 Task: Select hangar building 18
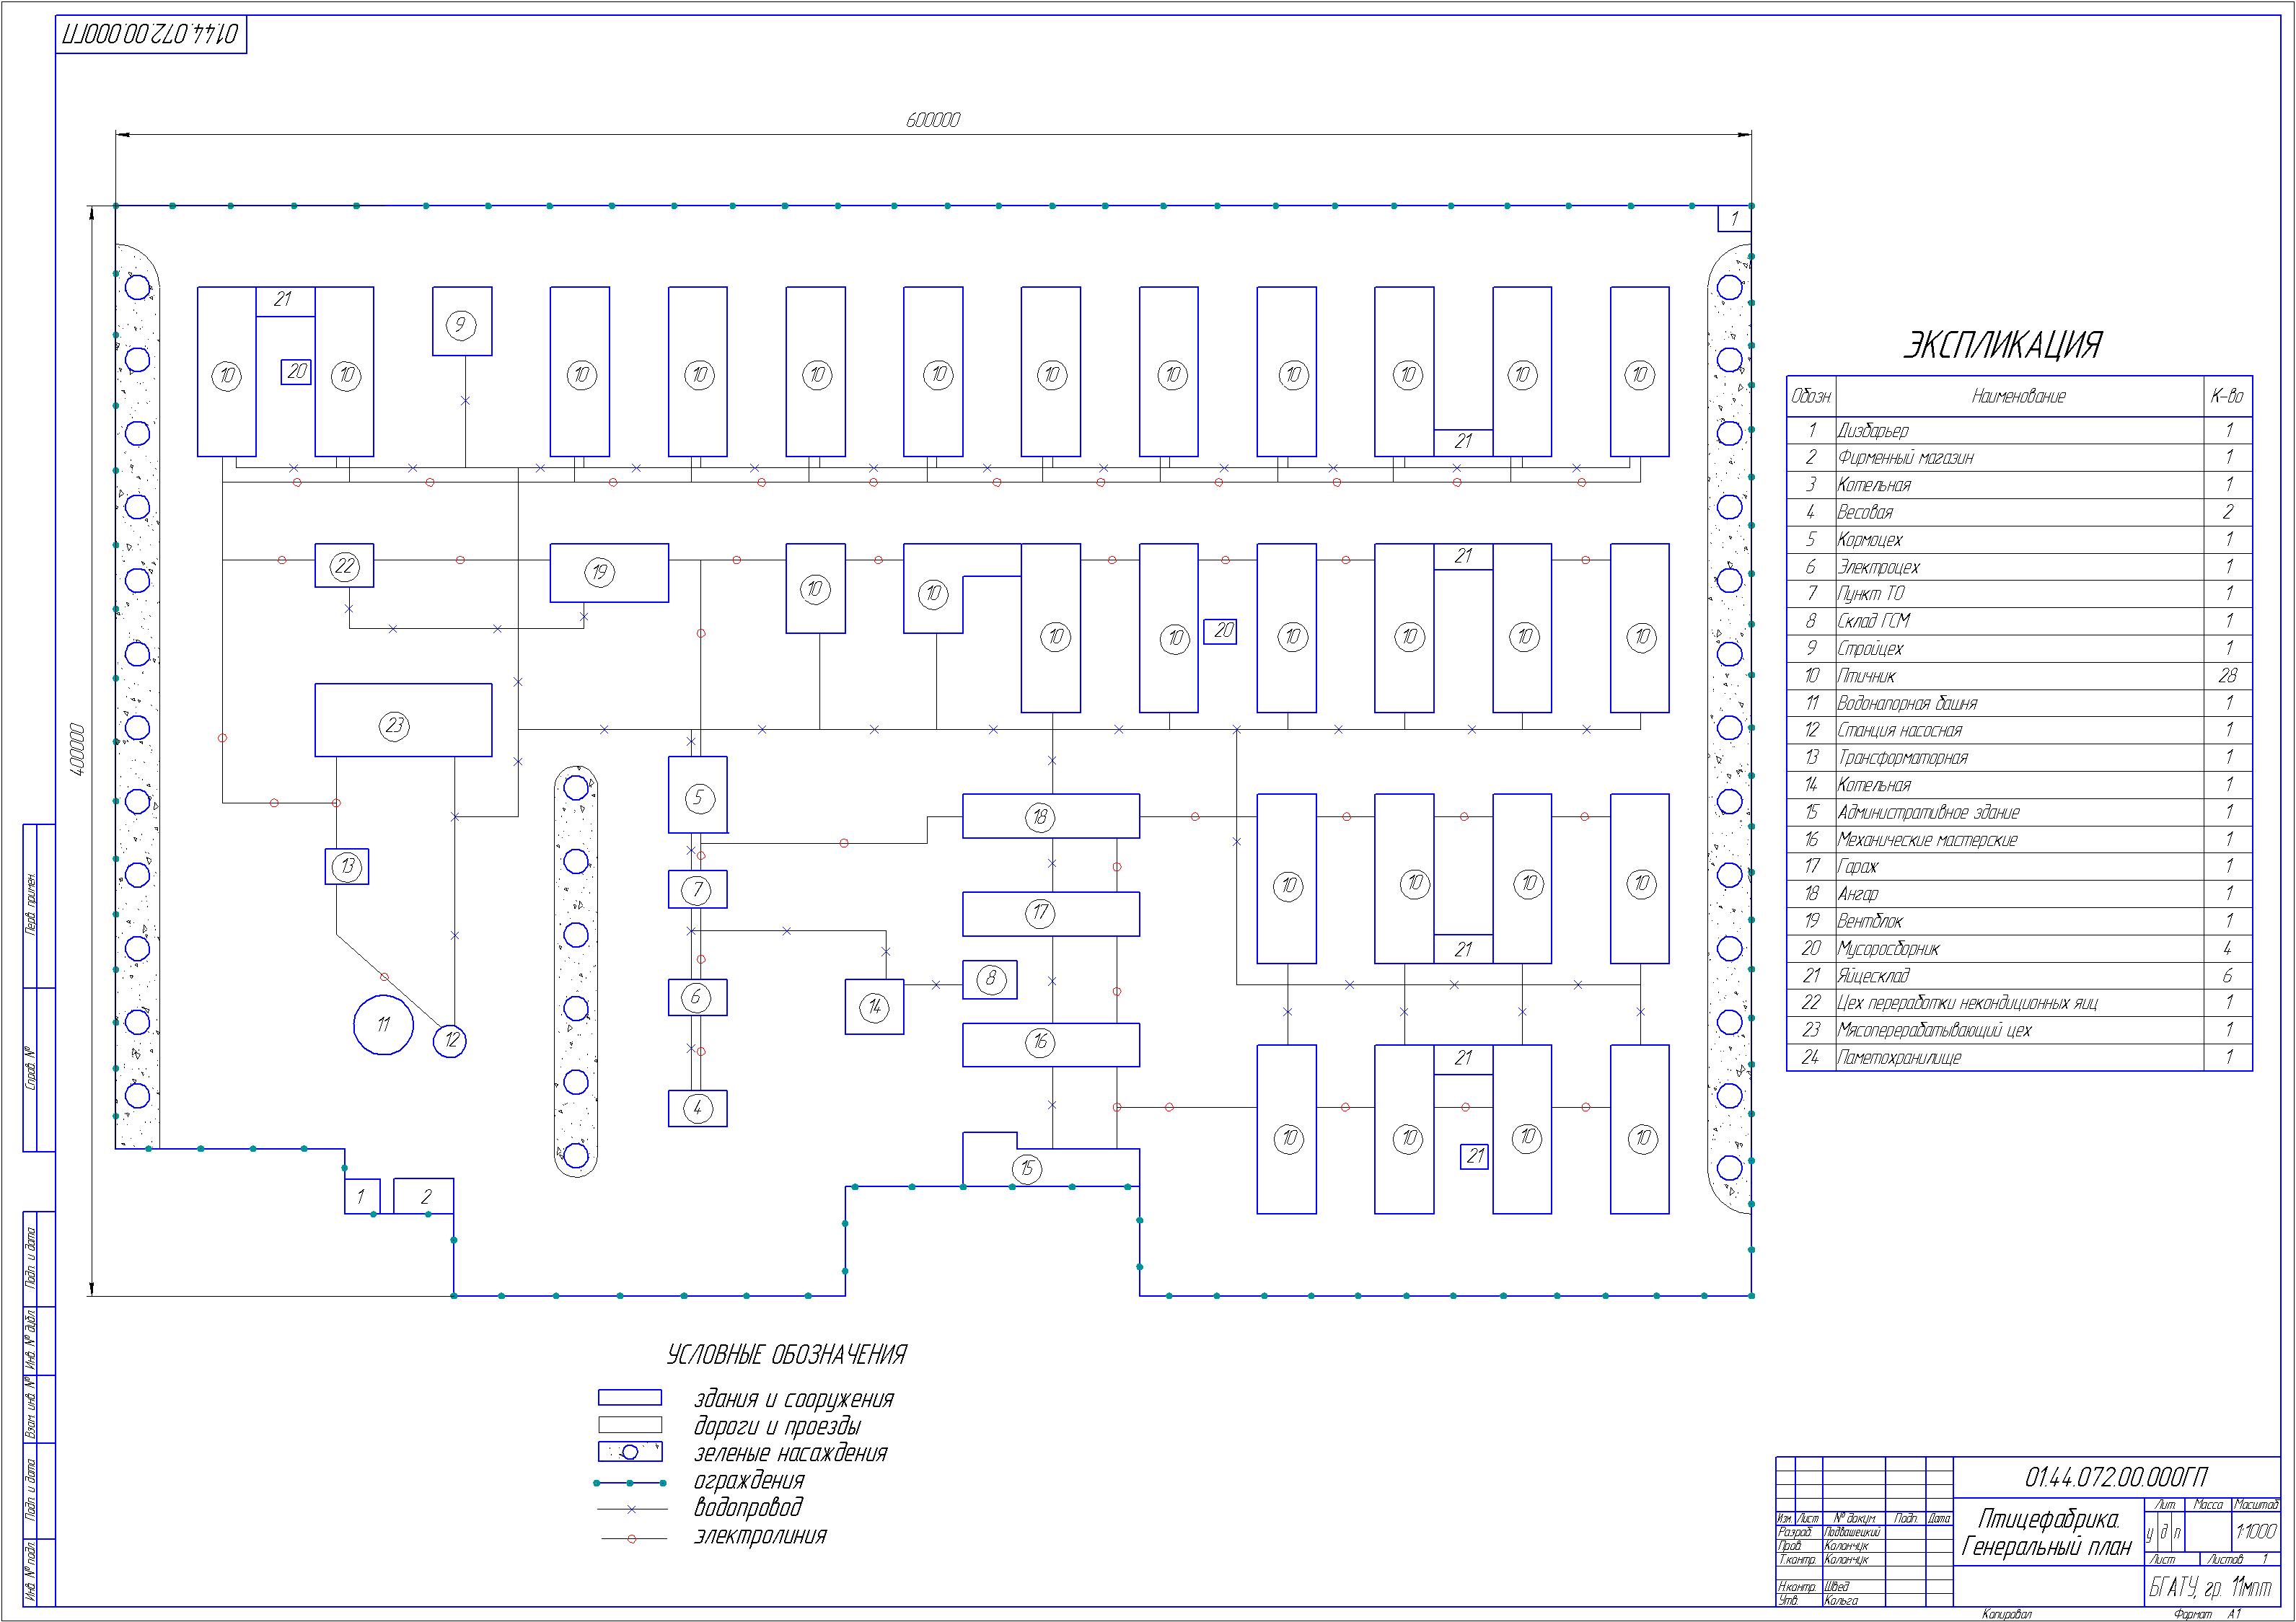point(1051,816)
